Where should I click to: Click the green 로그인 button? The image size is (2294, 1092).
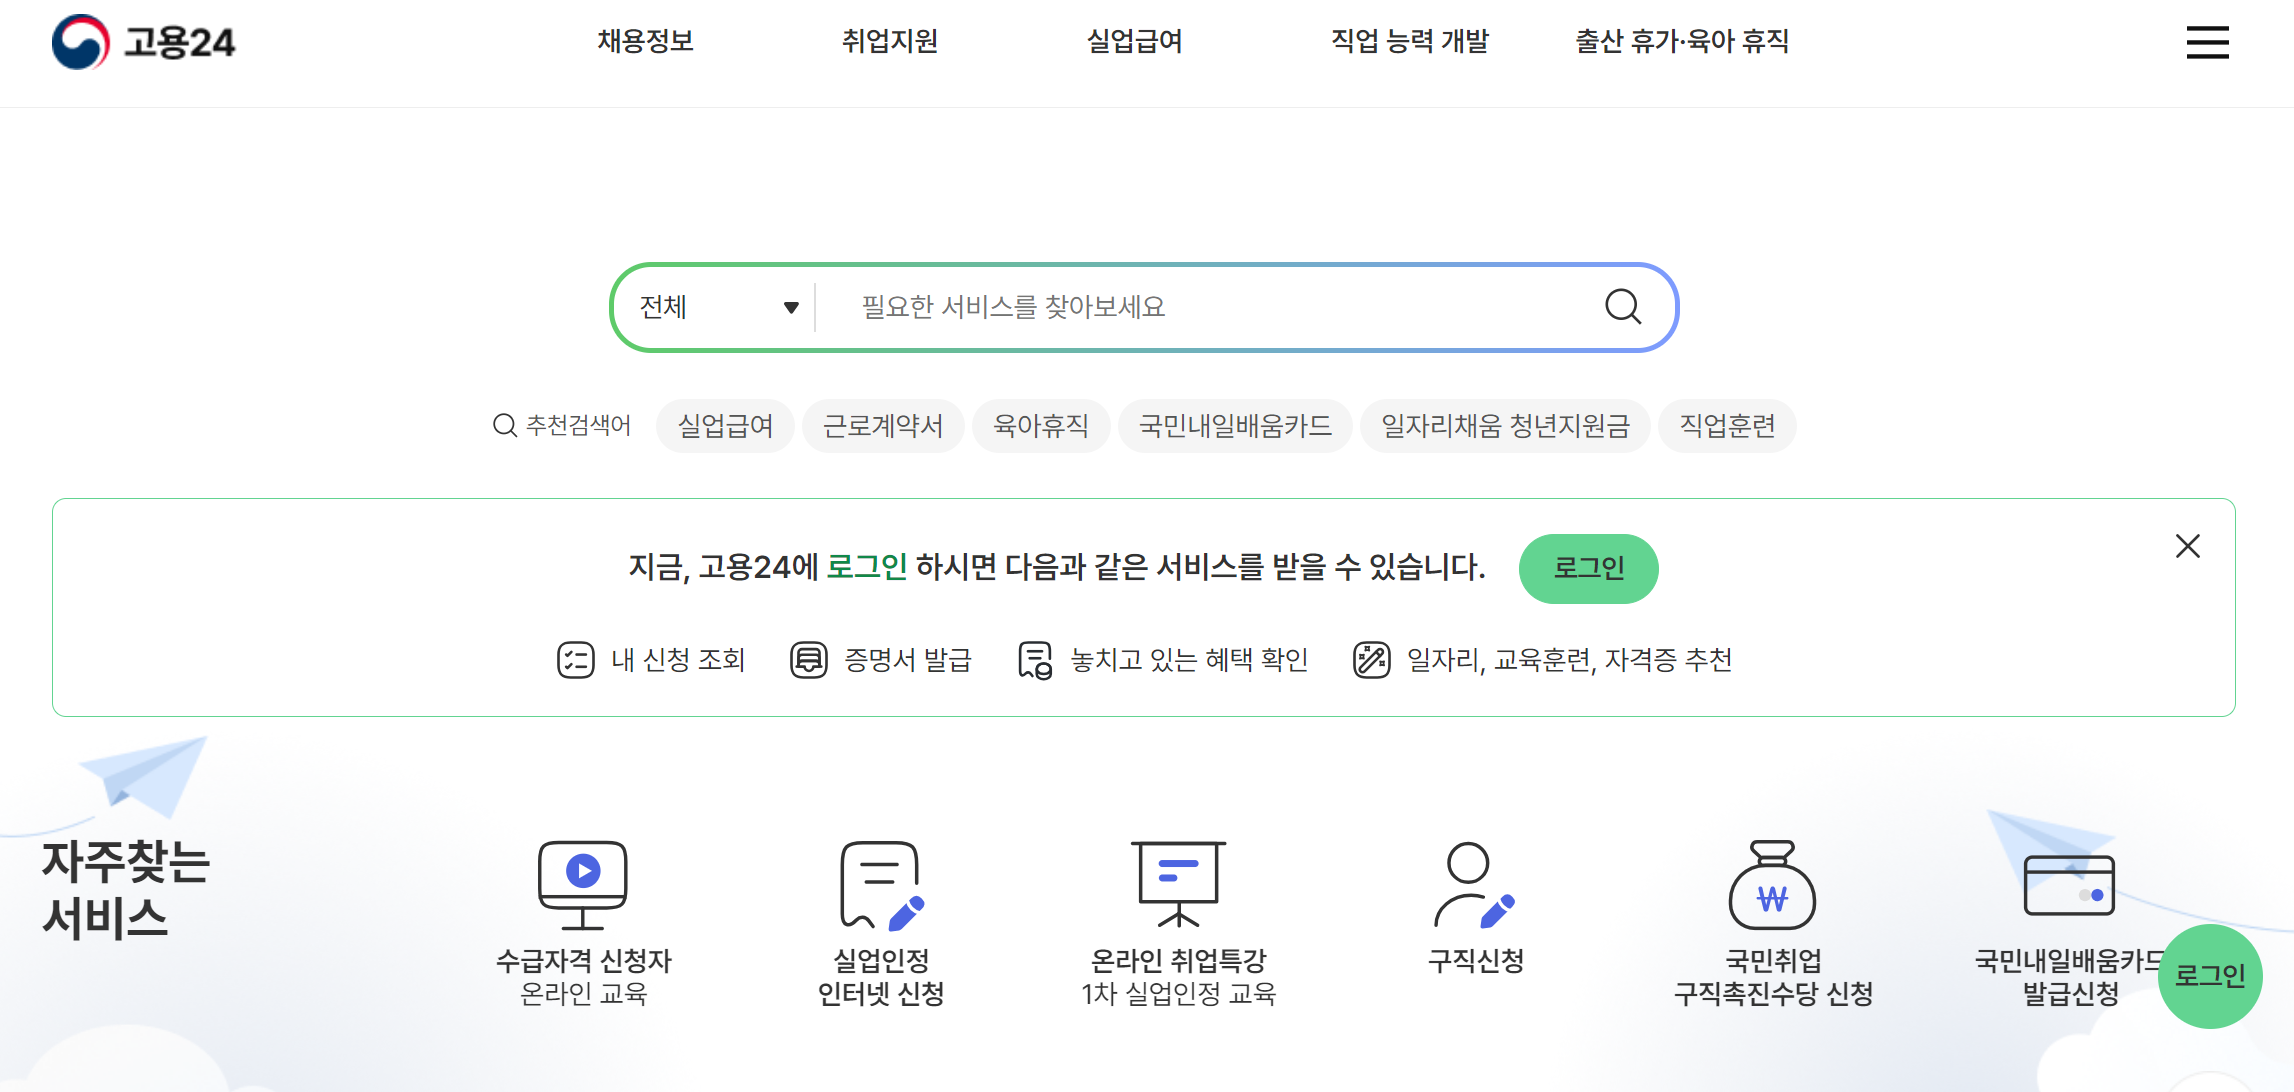(1588, 568)
